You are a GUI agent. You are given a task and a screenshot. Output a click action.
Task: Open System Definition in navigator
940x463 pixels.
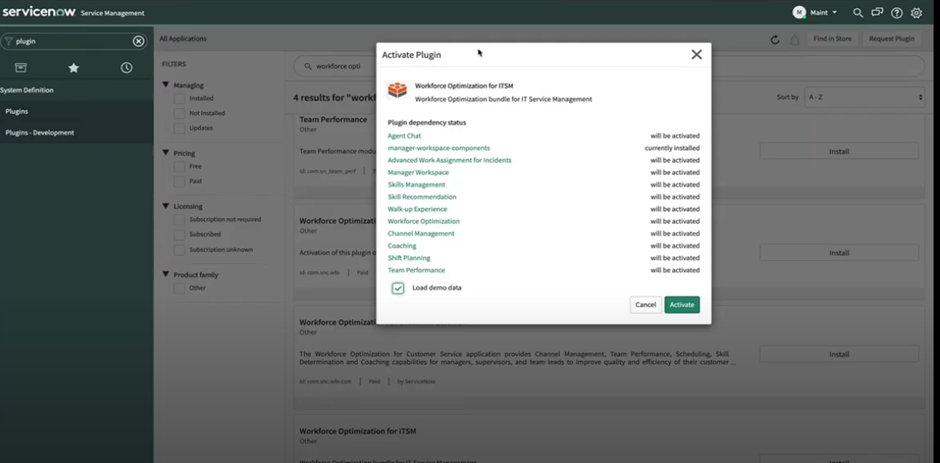click(x=27, y=90)
